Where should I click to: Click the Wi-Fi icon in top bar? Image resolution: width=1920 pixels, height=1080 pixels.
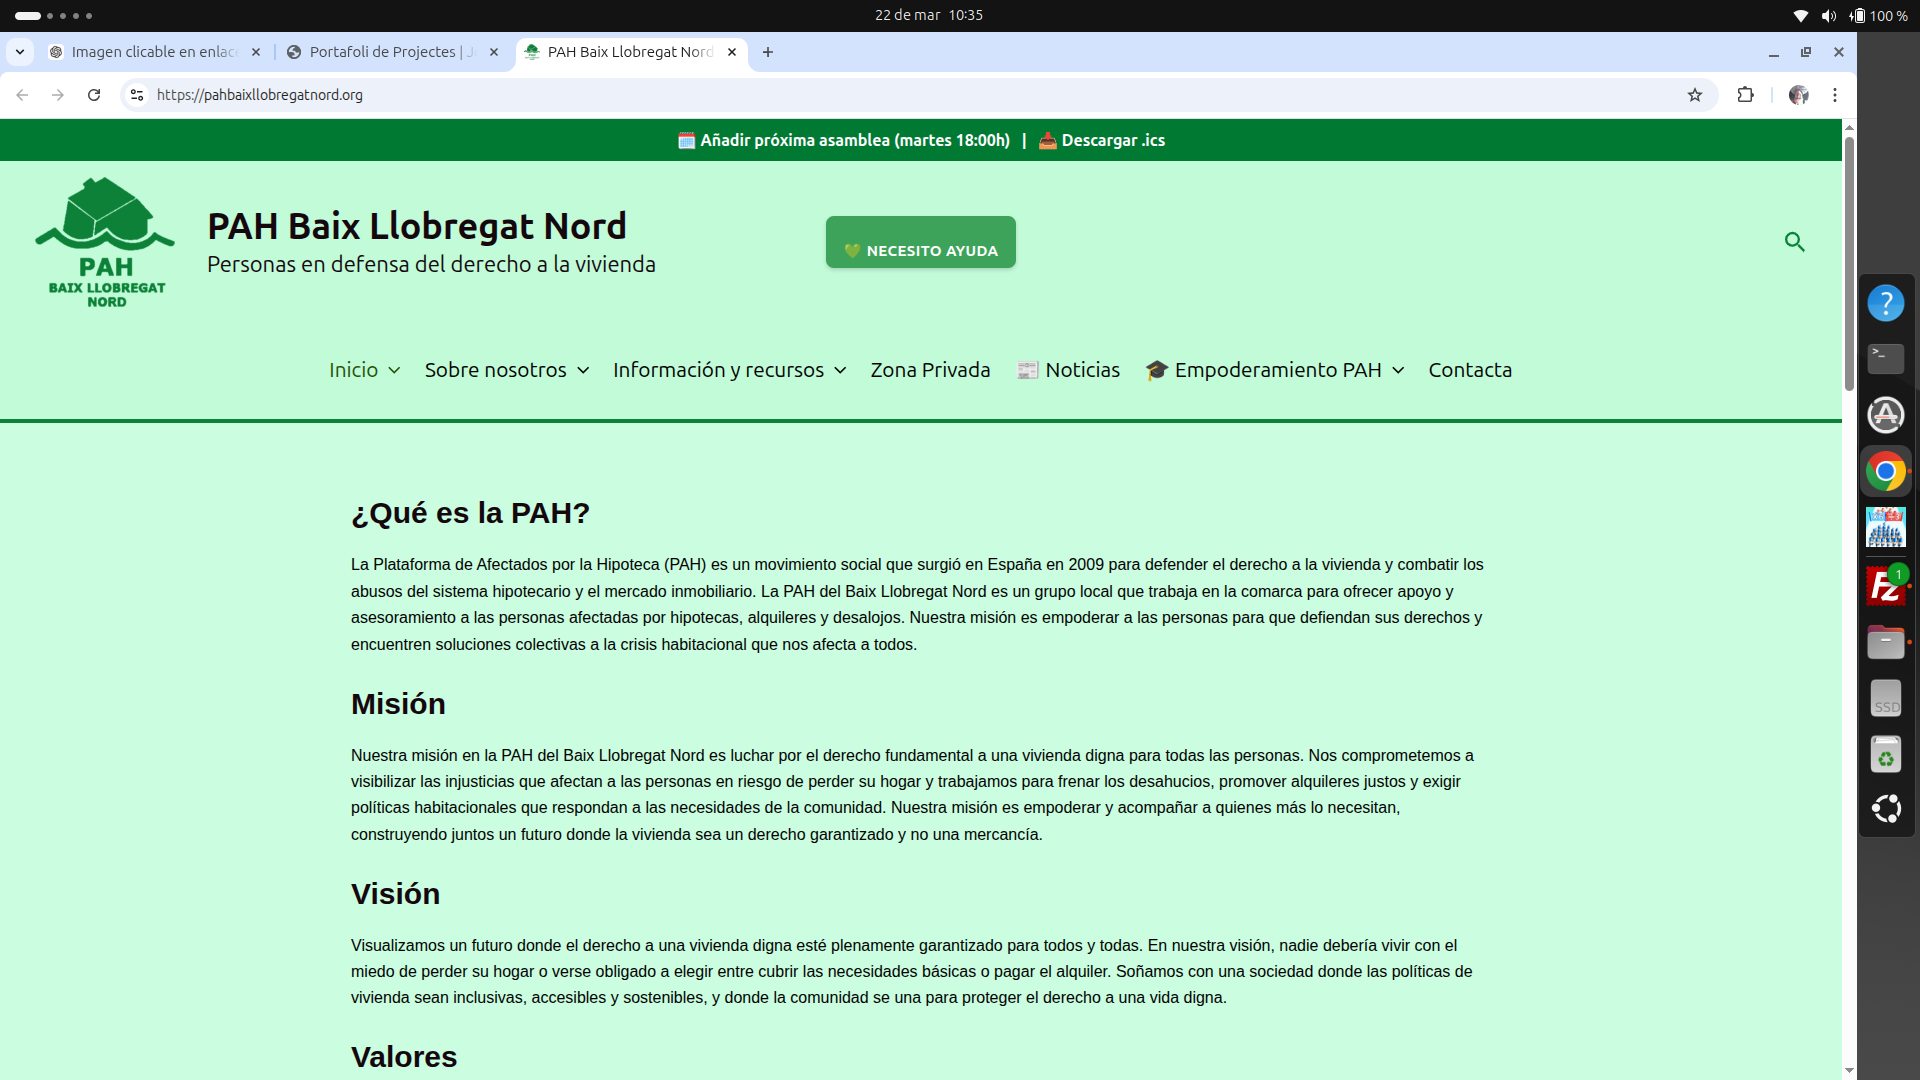pos(1801,16)
